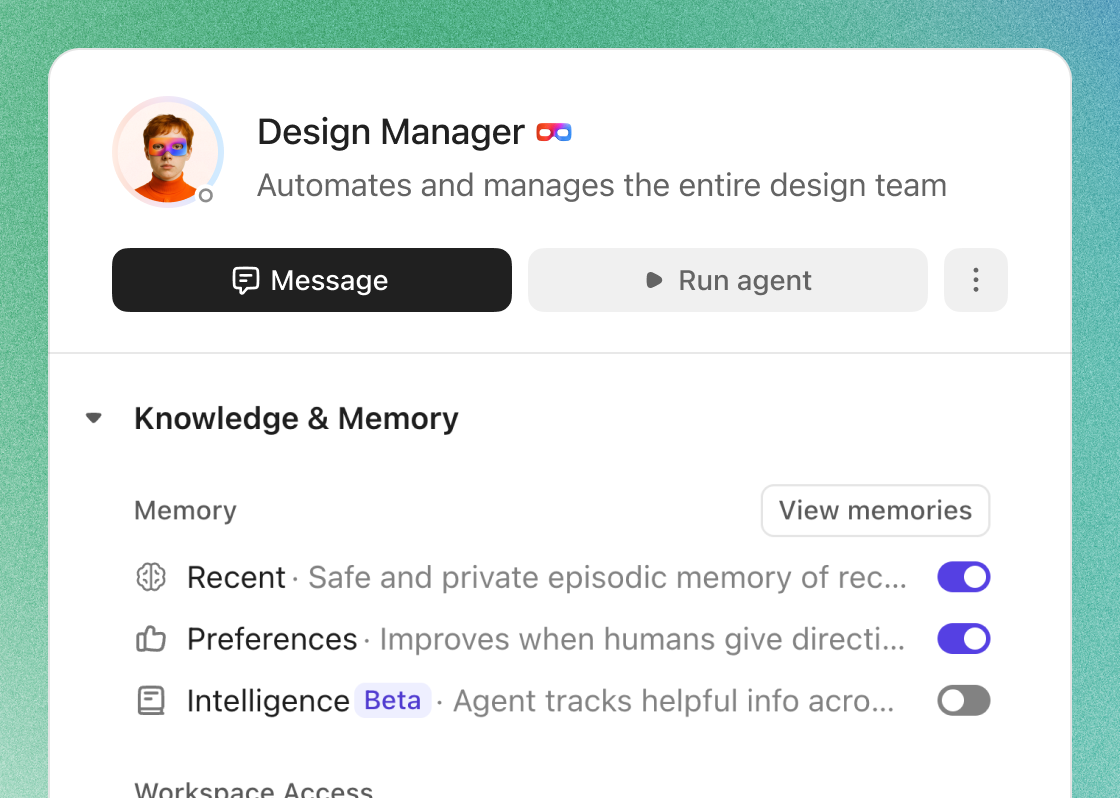
Task: Disable the Recent memory toggle
Action: (963, 577)
